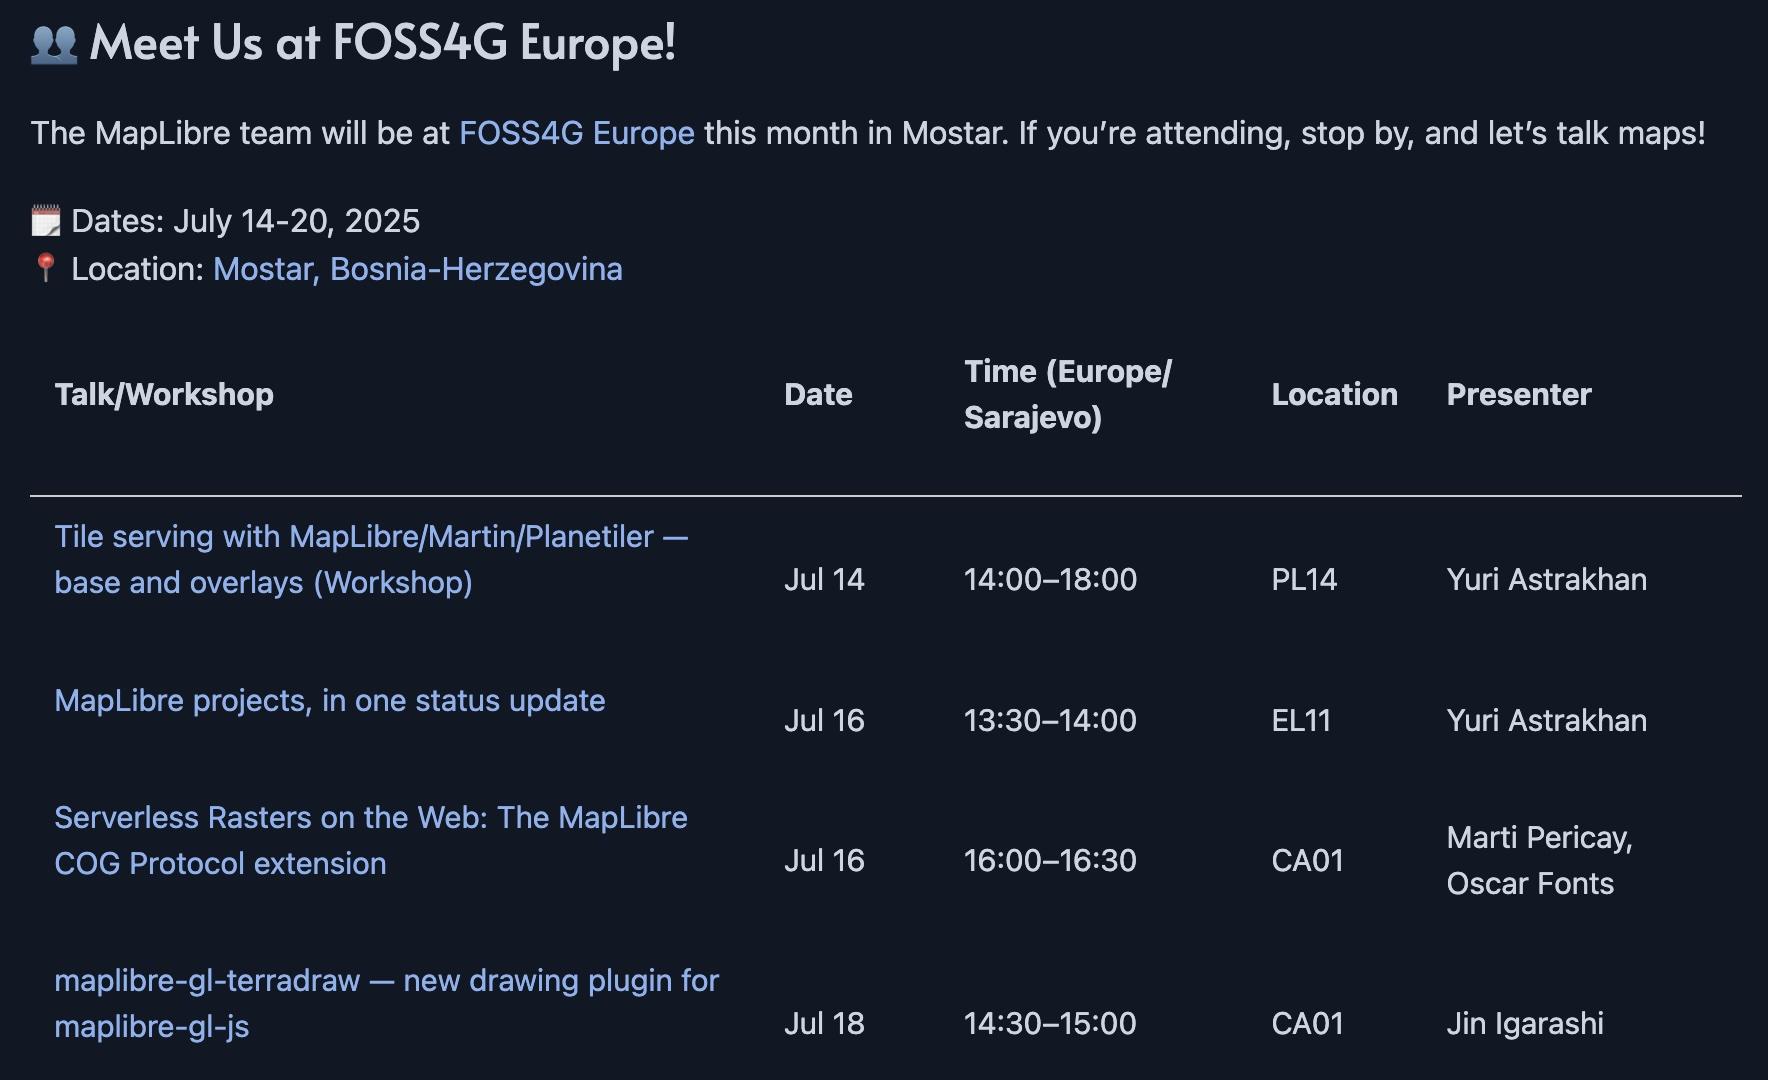Click the Time (Europe/Sarajevo) column header
The height and width of the screenshot is (1080, 1768).
point(1067,394)
